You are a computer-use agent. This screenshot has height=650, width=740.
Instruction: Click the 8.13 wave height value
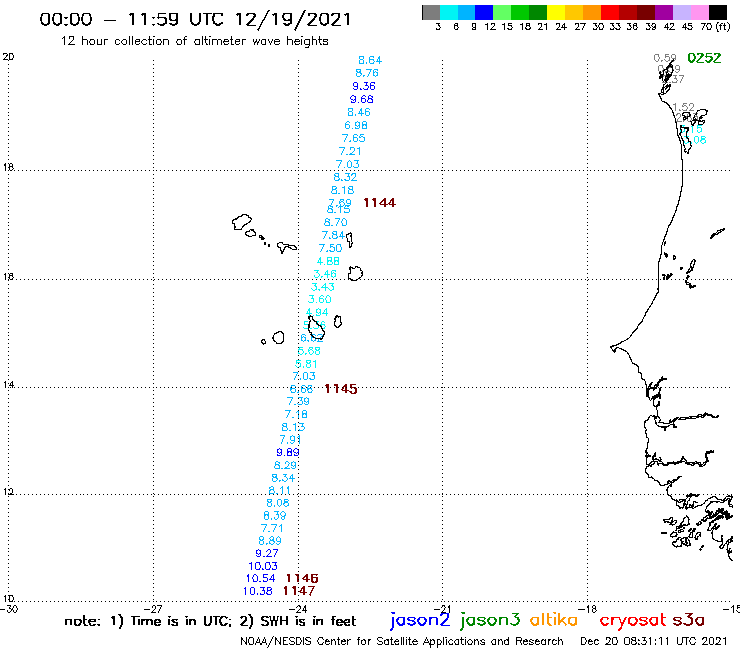click(x=293, y=427)
